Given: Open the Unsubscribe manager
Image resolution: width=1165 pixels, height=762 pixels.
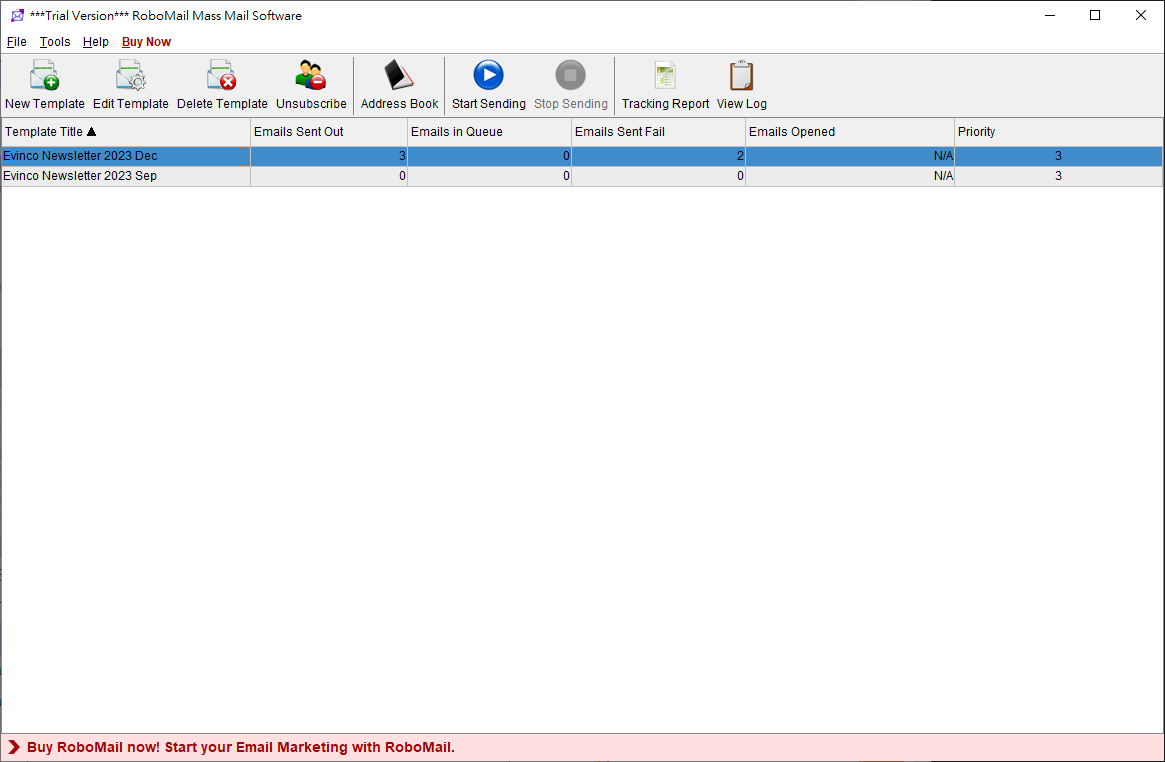Looking at the screenshot, I should coord(310,84).
